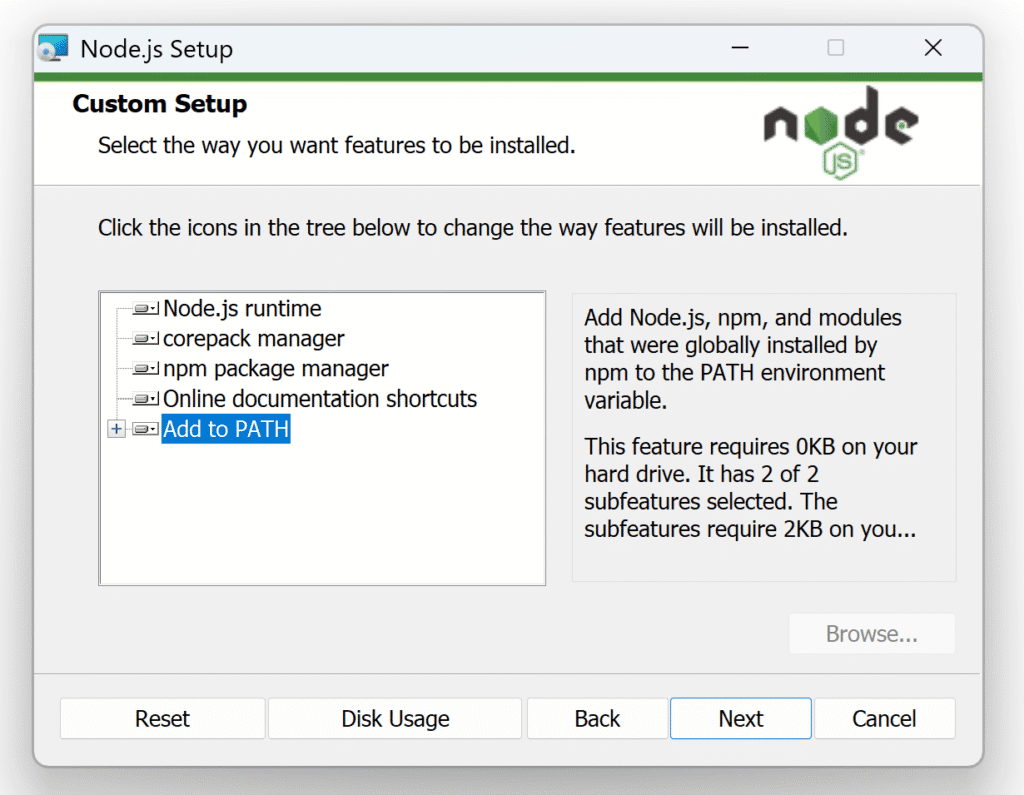Minimize the Node.js Setup window
Image resolution: width=1024 pixels, height=795 pixels.
point(740,48)
